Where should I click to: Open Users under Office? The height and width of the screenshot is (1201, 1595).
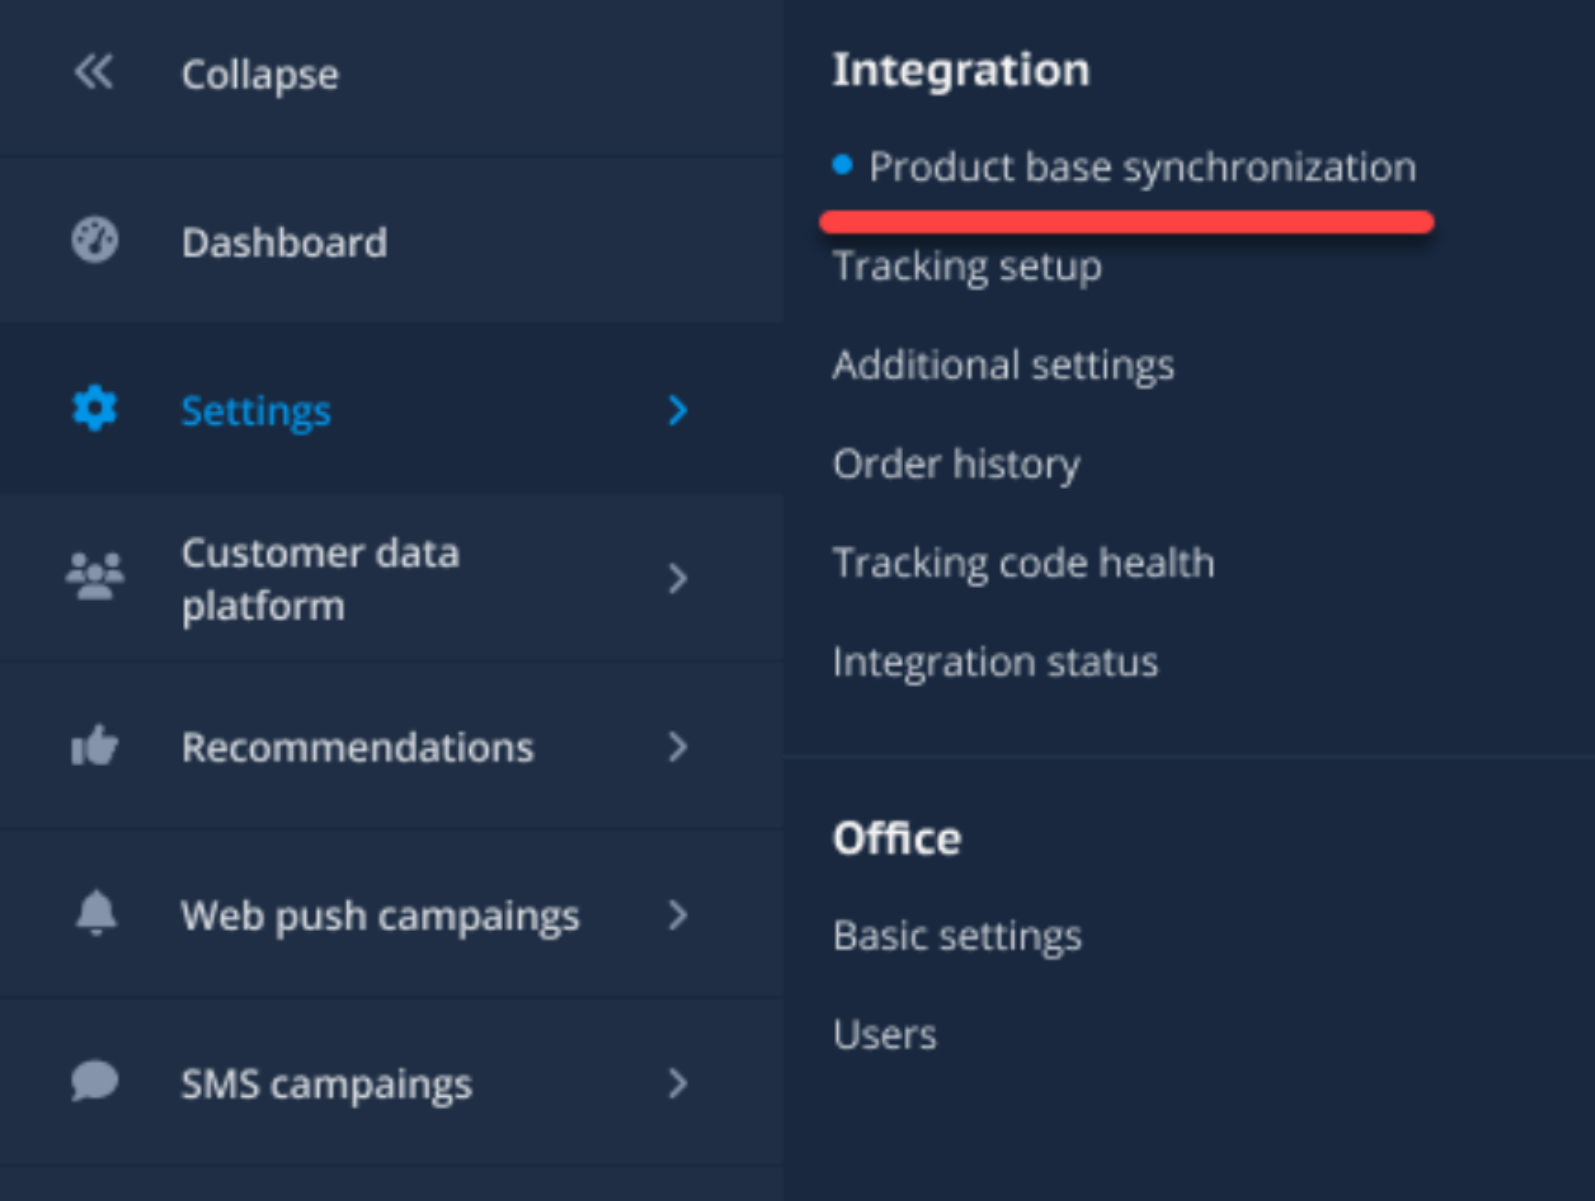click(884, 1034)
